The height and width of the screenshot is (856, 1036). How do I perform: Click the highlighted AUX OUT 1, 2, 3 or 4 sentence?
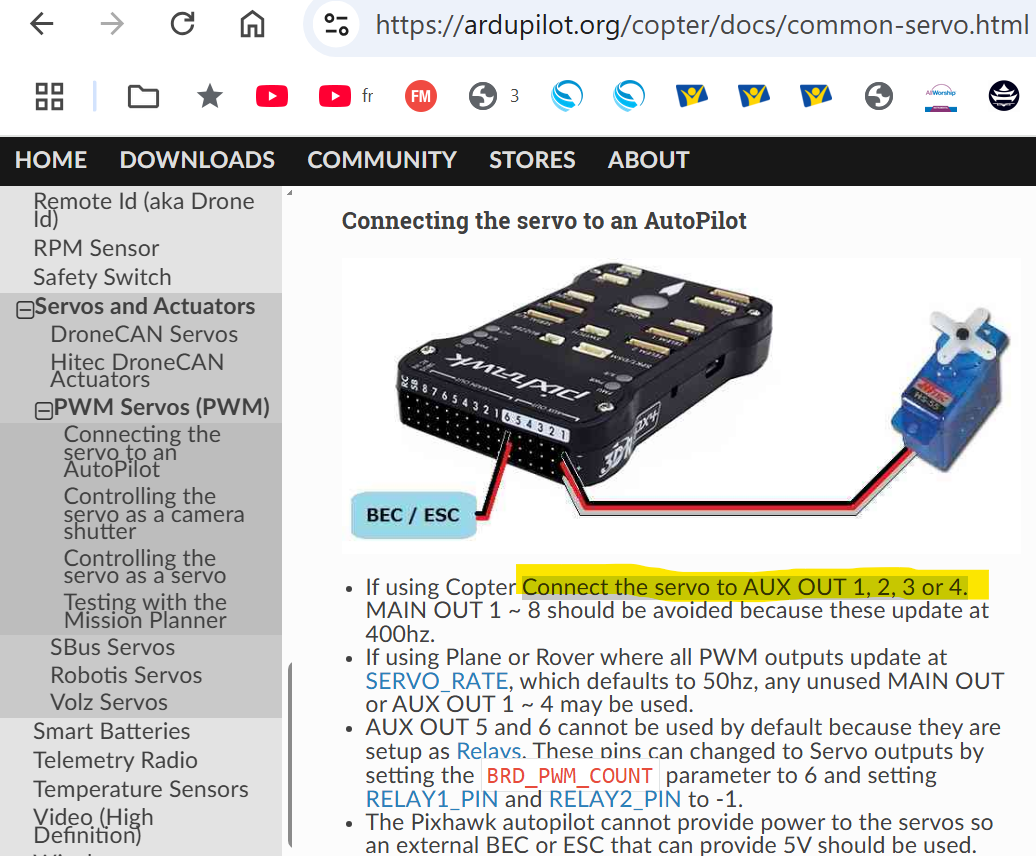(x=745, y=587)
